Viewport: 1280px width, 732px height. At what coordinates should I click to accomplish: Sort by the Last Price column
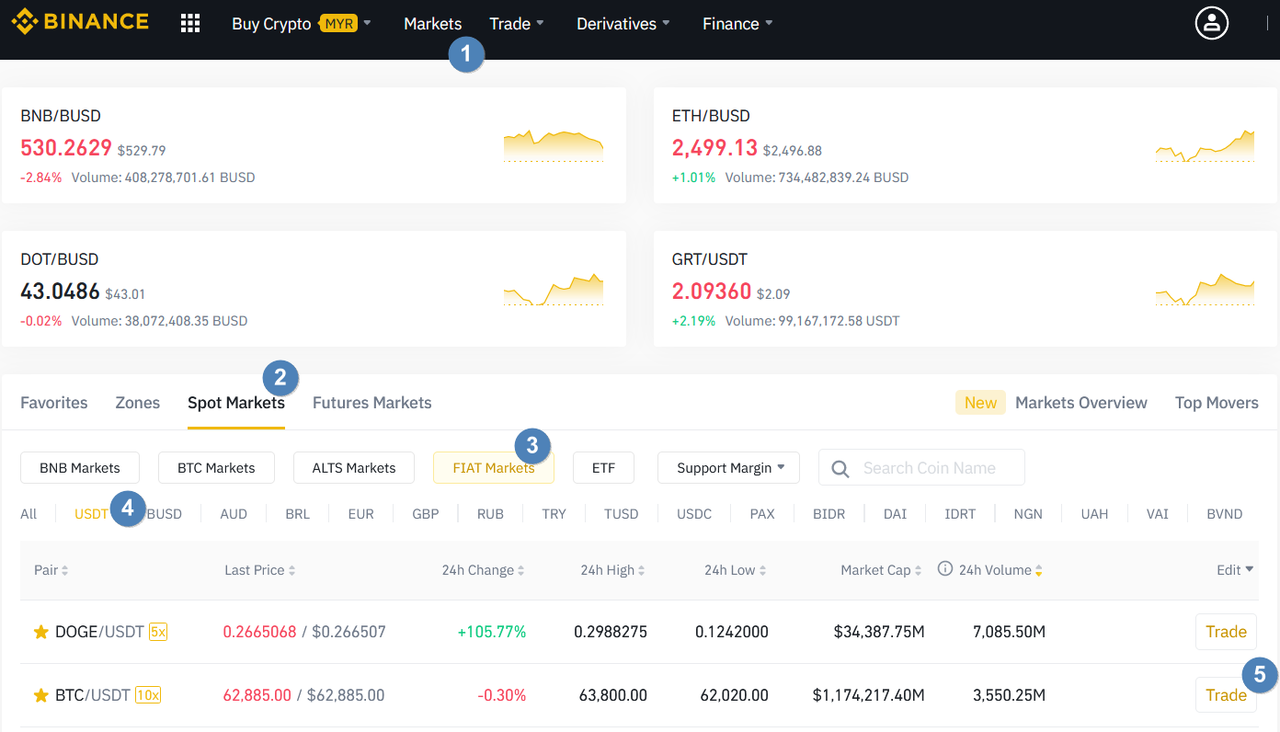coord(259,570)
